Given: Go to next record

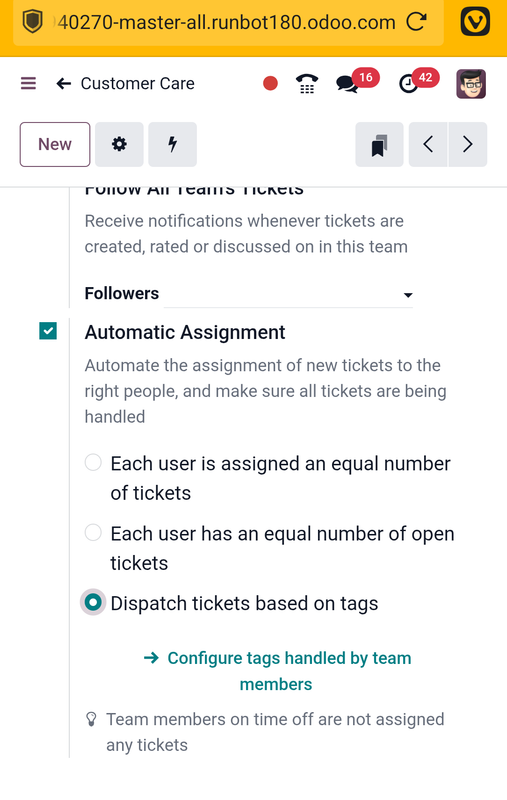Looking at the screenshot, I should [x=468, y=144].
